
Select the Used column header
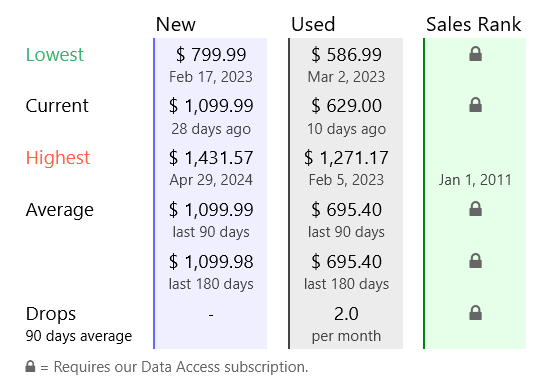(x=313, y=24)
